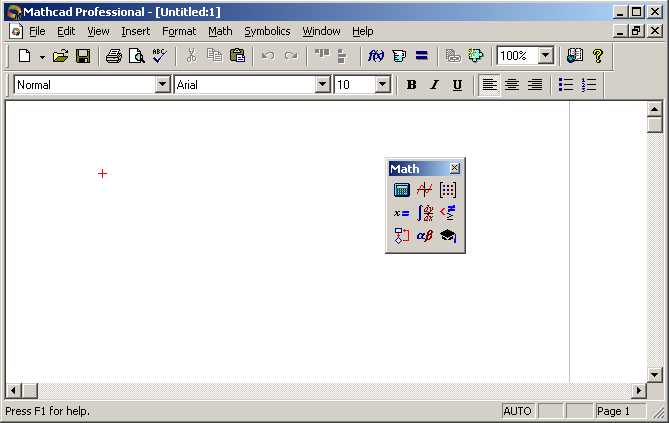Create a new worksheet with New icon
The image size is (669, 423).
(x=25, y=56)
